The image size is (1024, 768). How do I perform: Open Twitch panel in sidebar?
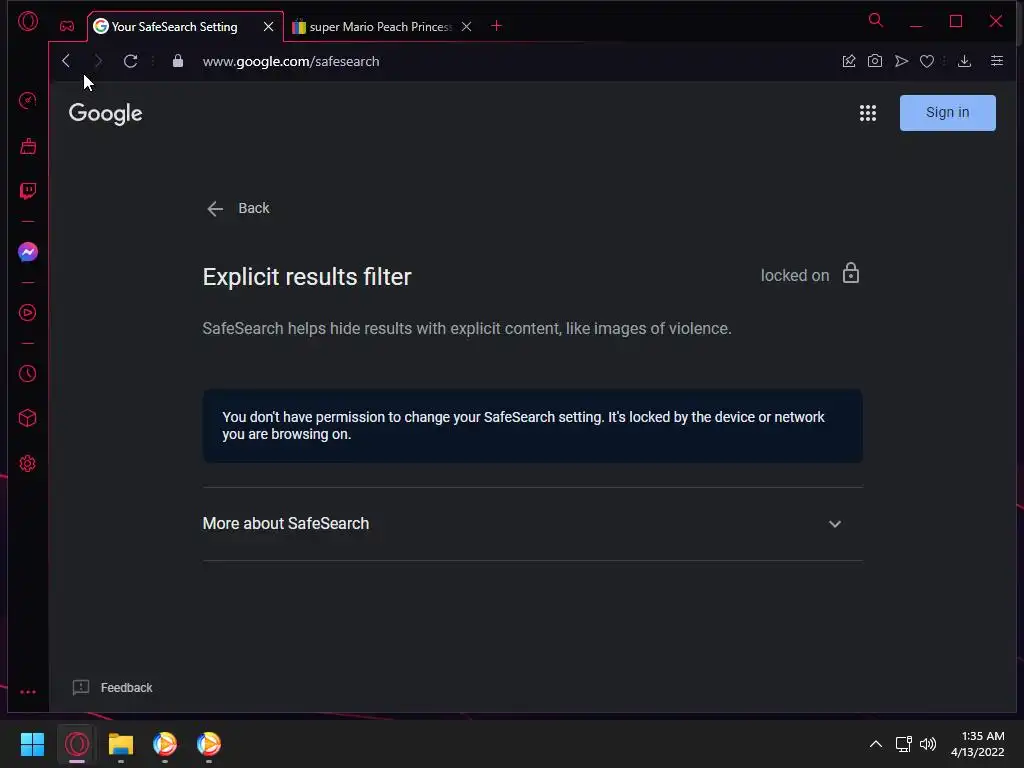(27, 191)
